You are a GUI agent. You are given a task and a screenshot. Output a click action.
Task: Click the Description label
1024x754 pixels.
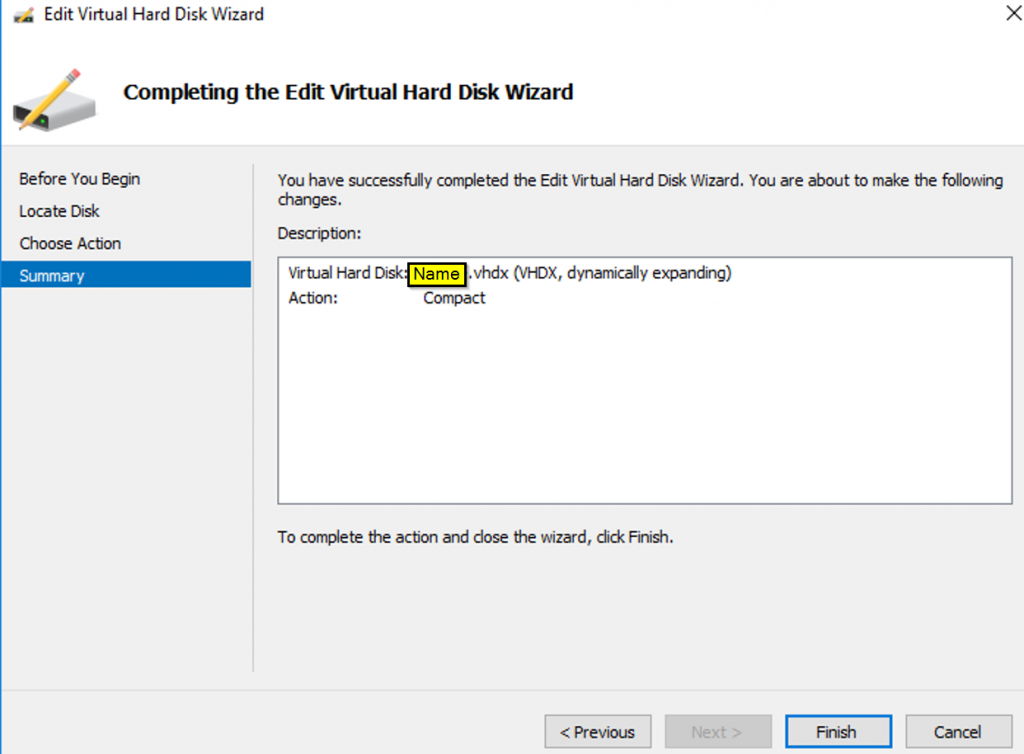pyautogui.click(x=319, y=233)
